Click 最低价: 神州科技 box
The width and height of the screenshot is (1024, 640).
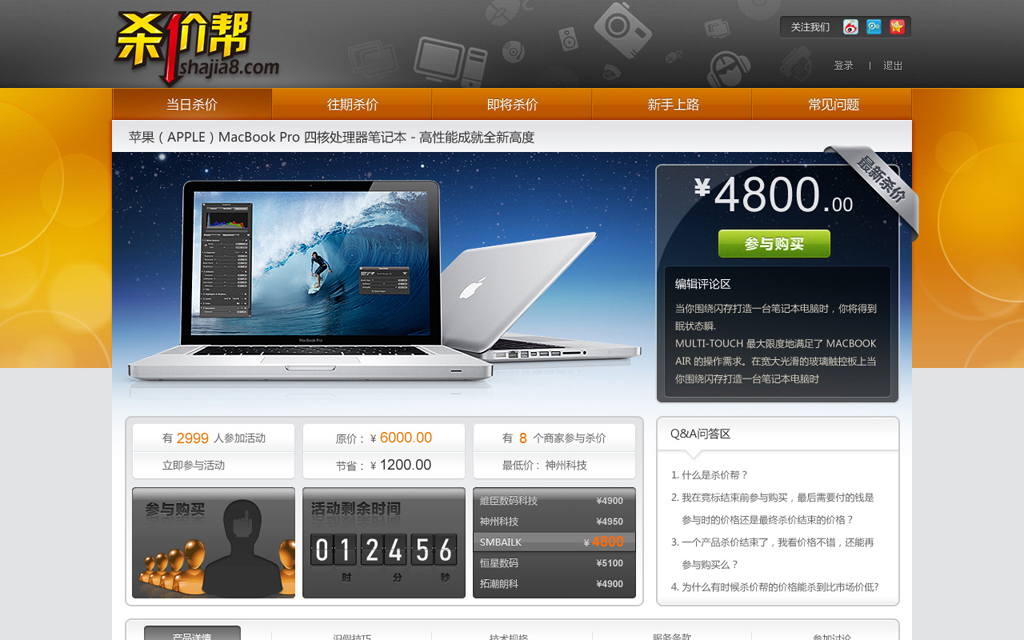click(554, 465)
